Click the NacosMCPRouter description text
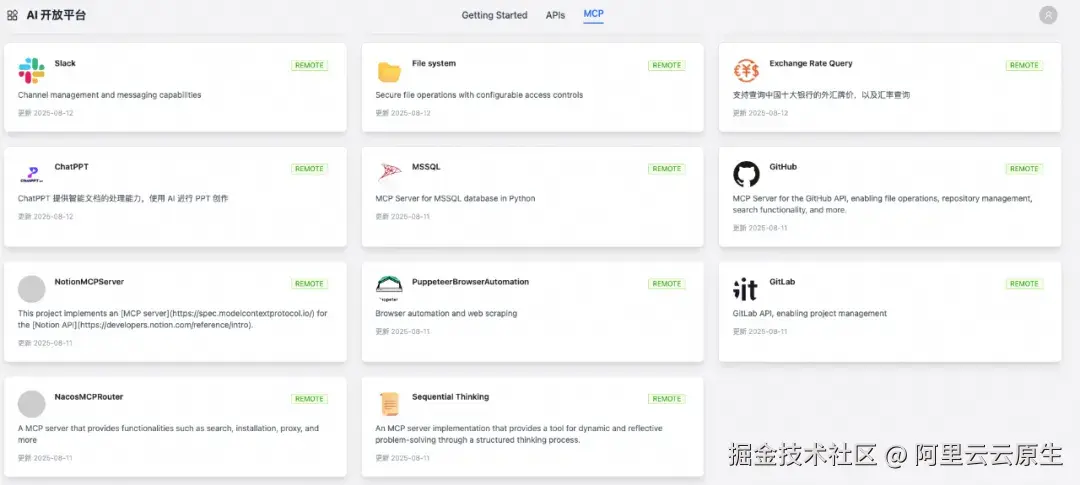This screenshot has width=1080, height=485. pyautogui.click(x=168, y=434)
